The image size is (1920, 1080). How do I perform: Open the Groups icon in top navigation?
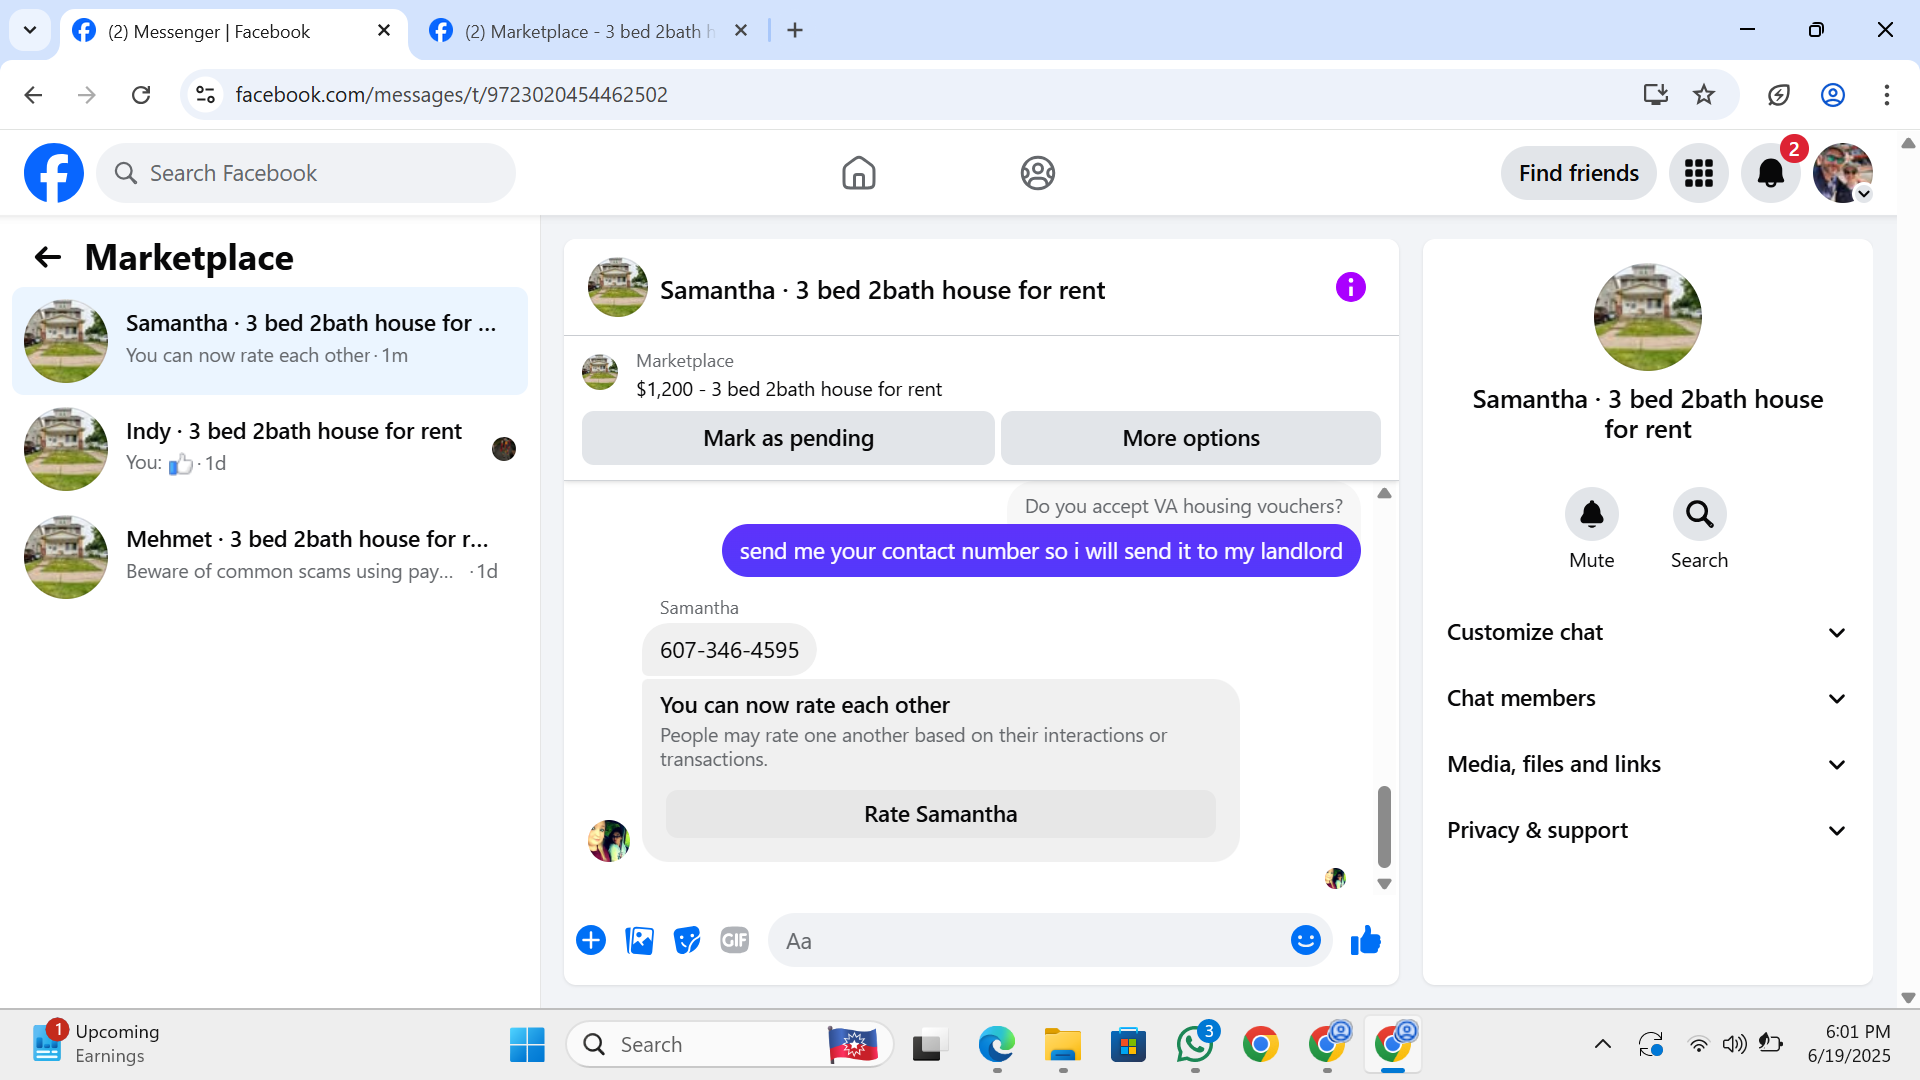pos(1038,173)
